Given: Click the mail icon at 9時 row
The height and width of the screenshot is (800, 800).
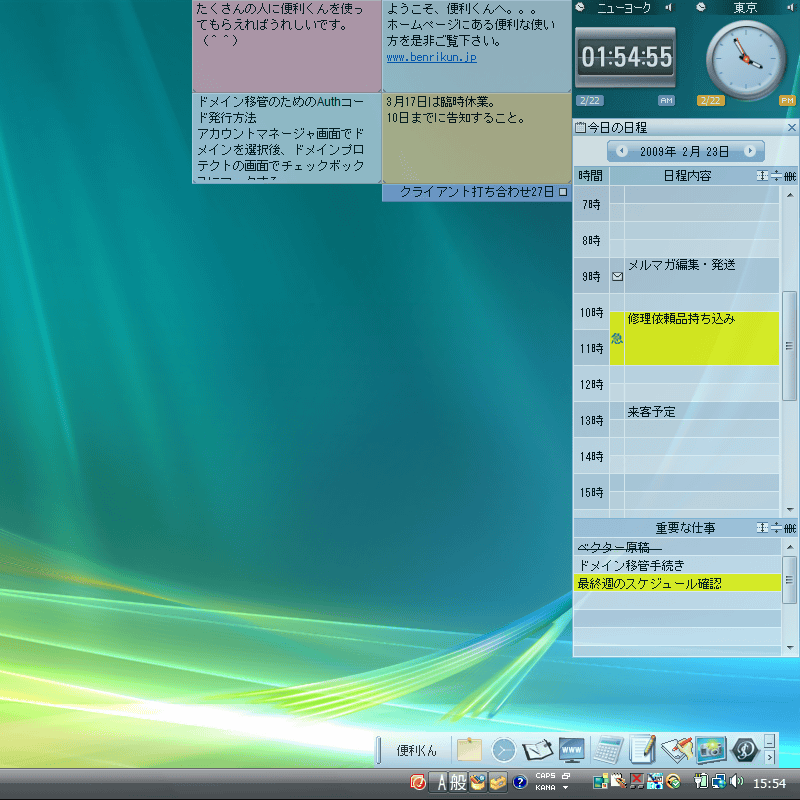Looking at the screenshot, I should tap(617, 277).
